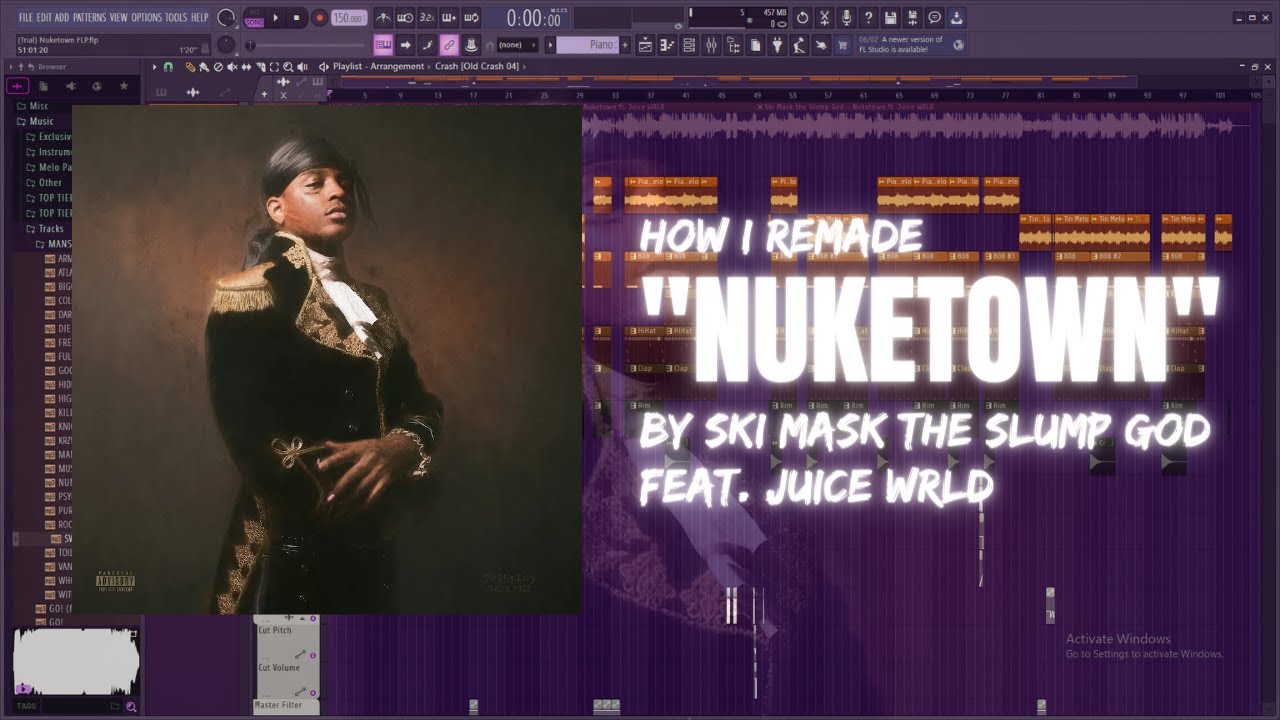Toggle loop recording icon
Screen dimensions: 1280x720
point(471,18)
